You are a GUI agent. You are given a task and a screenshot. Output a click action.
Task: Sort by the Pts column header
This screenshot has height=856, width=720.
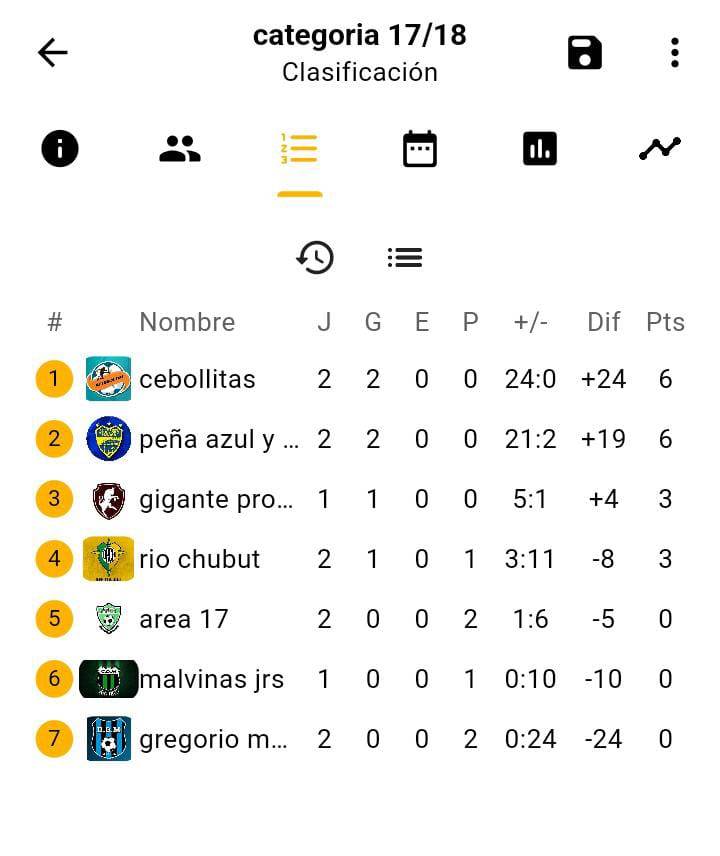665,322
